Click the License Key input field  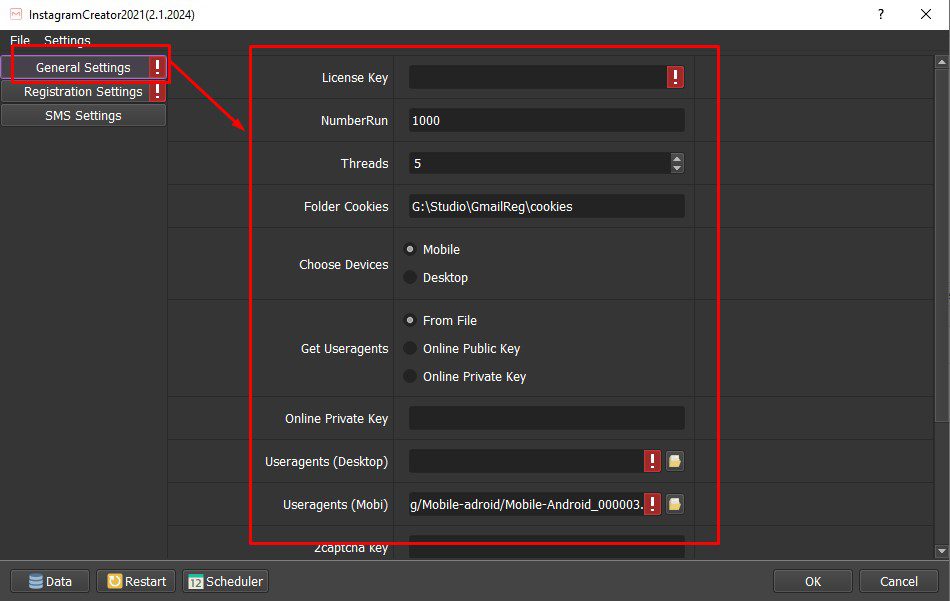(x=538, y=77)
